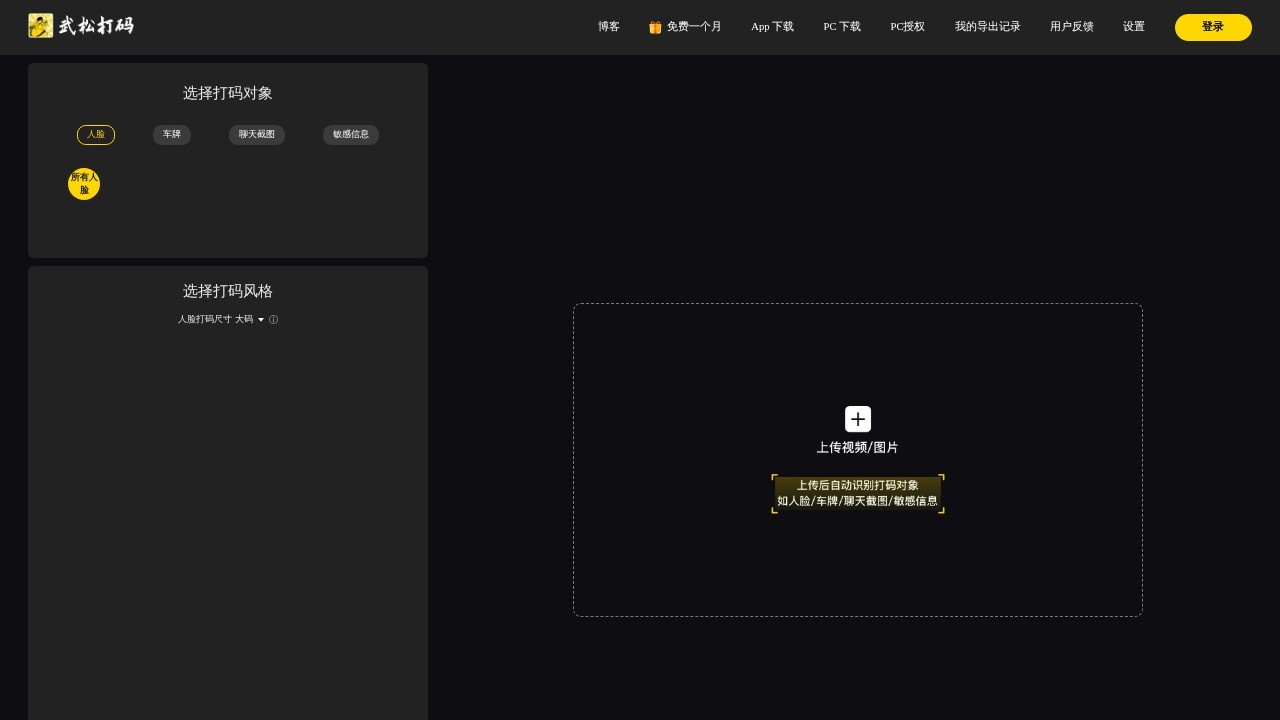Screen dimensions: 1280x720
Task: Click the gift icon beside 免费一个月
Action: (655, 27)
